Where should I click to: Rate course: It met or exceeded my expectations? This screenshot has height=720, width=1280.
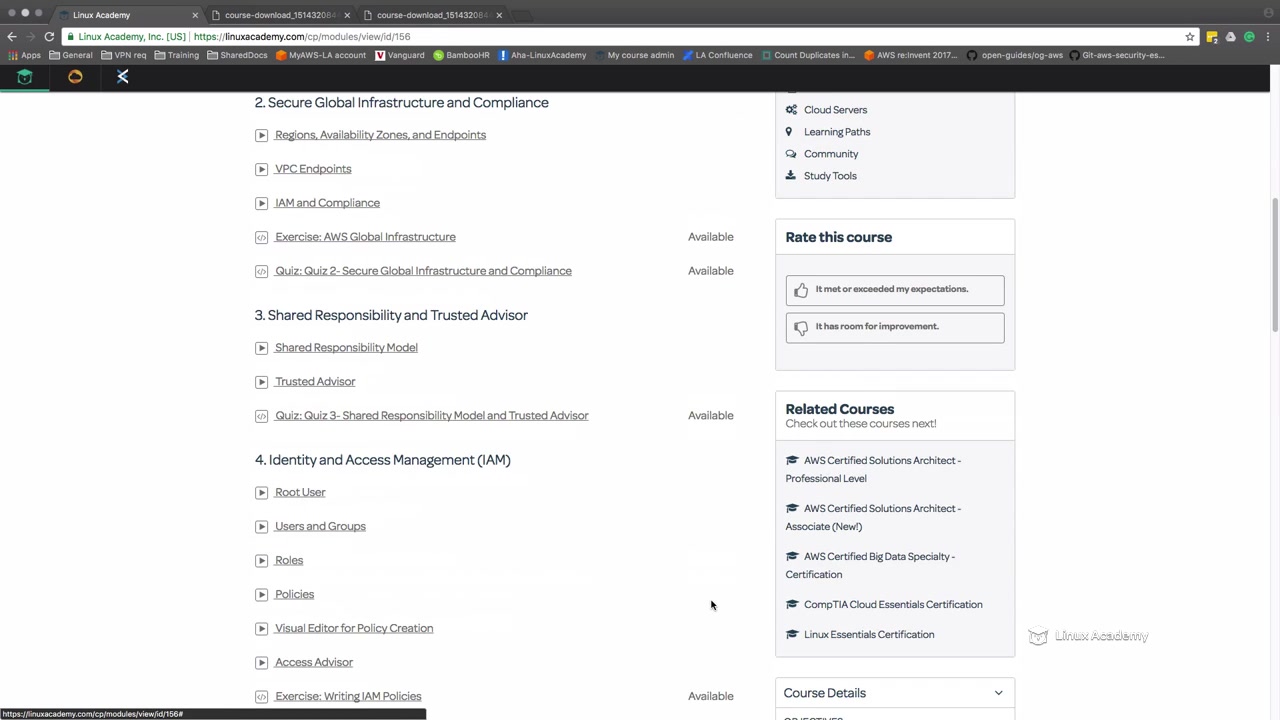(895, 290)
